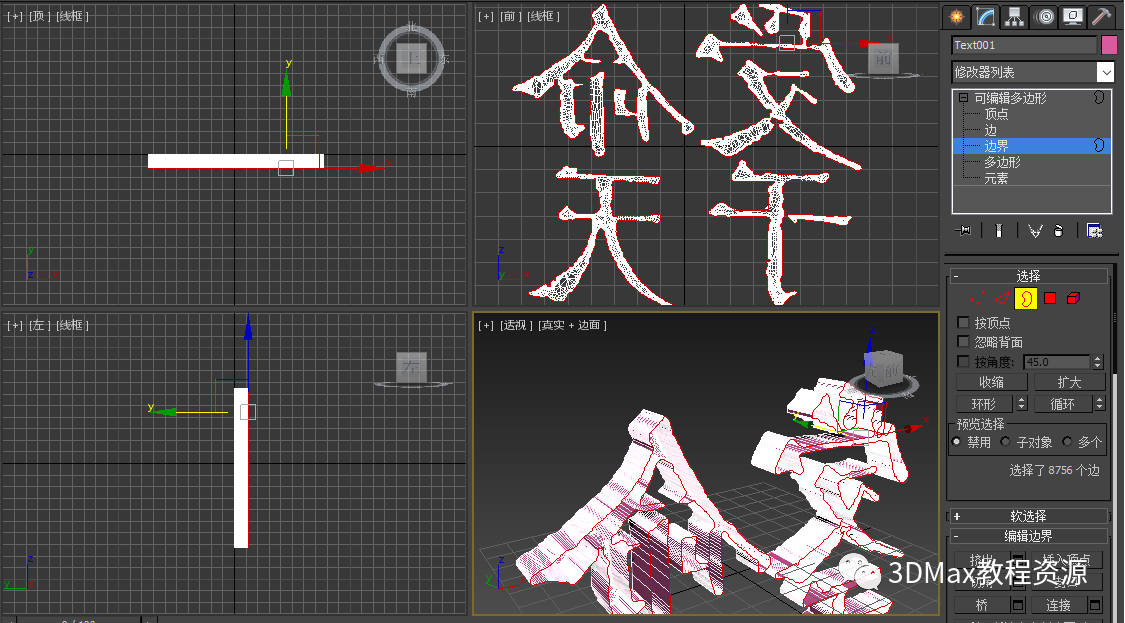Screen dimensions: 1125x623
Task: Open the 连接 connect settings box
Action: click(1096, 605)
